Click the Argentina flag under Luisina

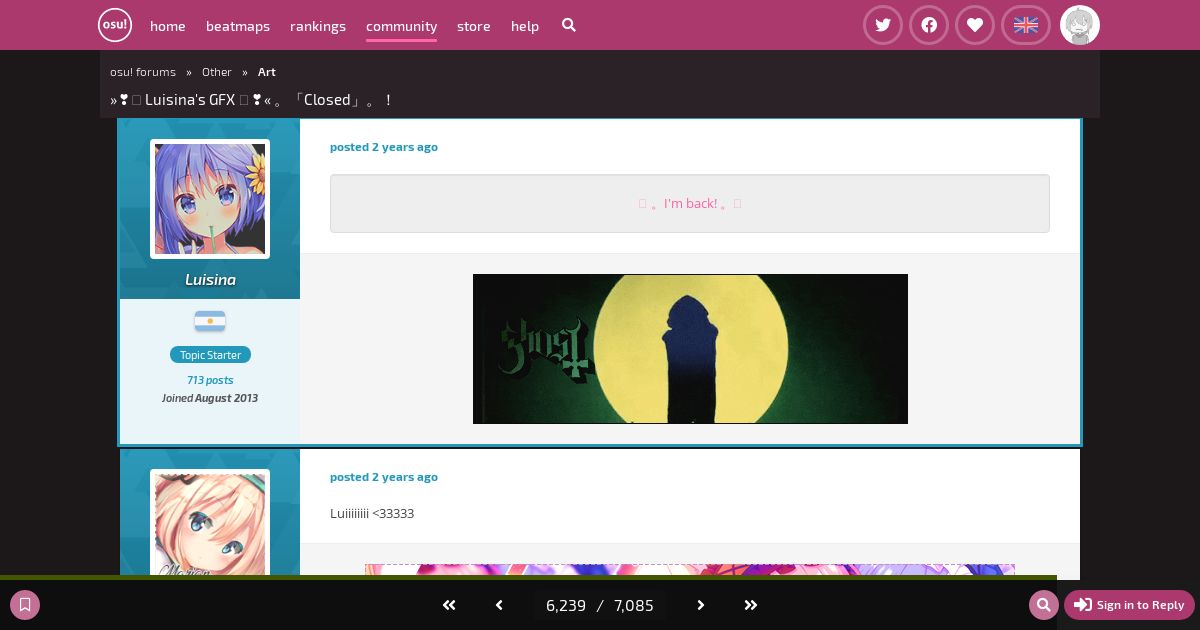(210, 321)
